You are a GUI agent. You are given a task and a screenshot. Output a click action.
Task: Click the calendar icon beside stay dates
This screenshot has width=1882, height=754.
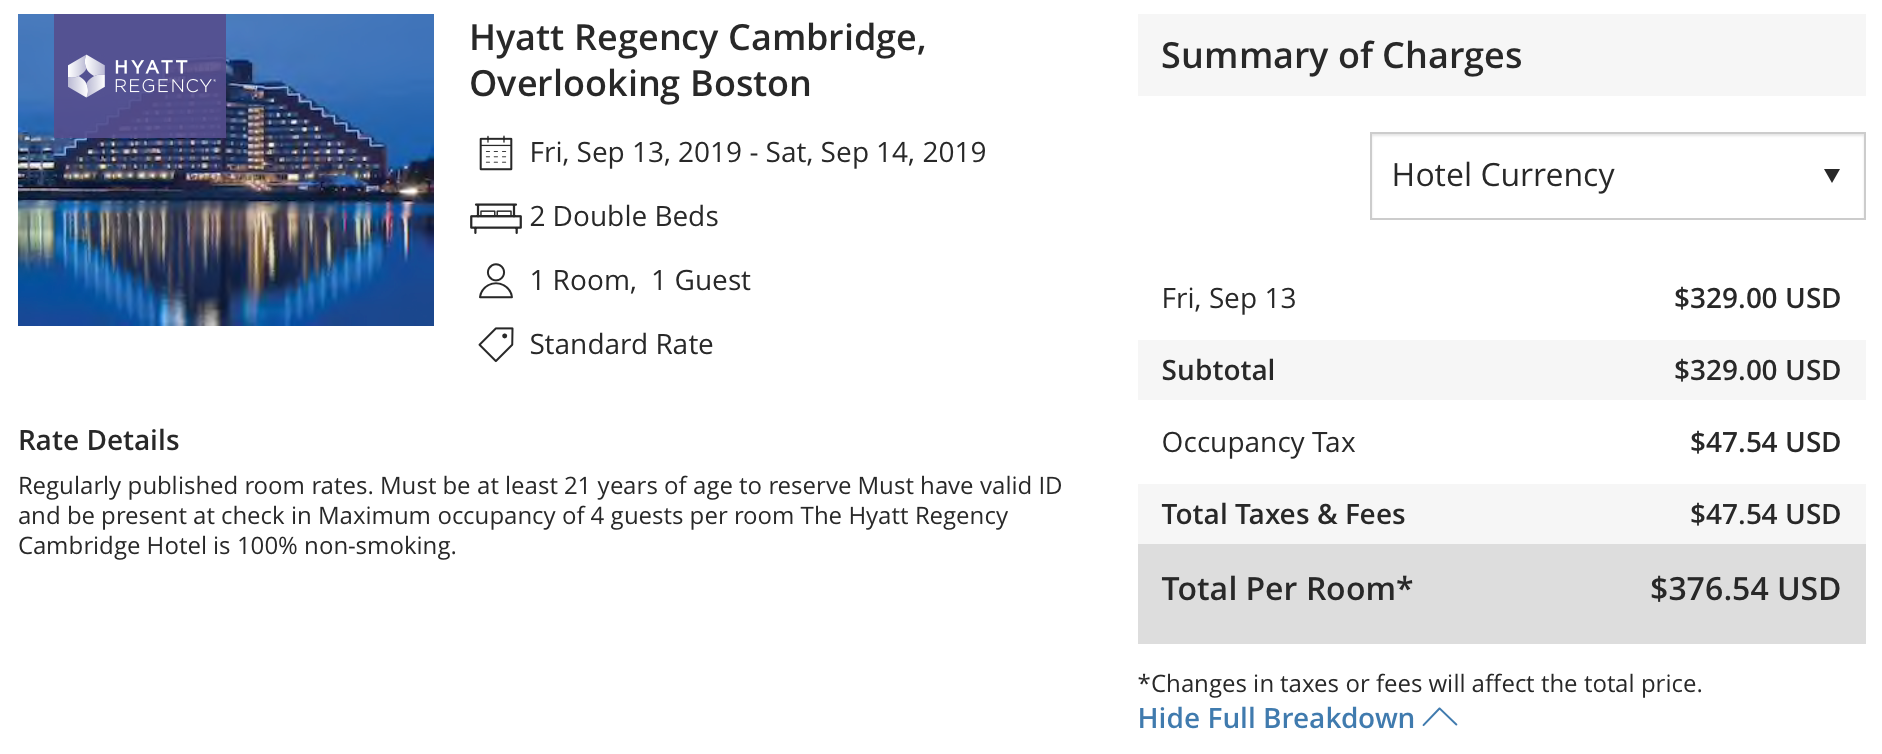pos(496,153)
